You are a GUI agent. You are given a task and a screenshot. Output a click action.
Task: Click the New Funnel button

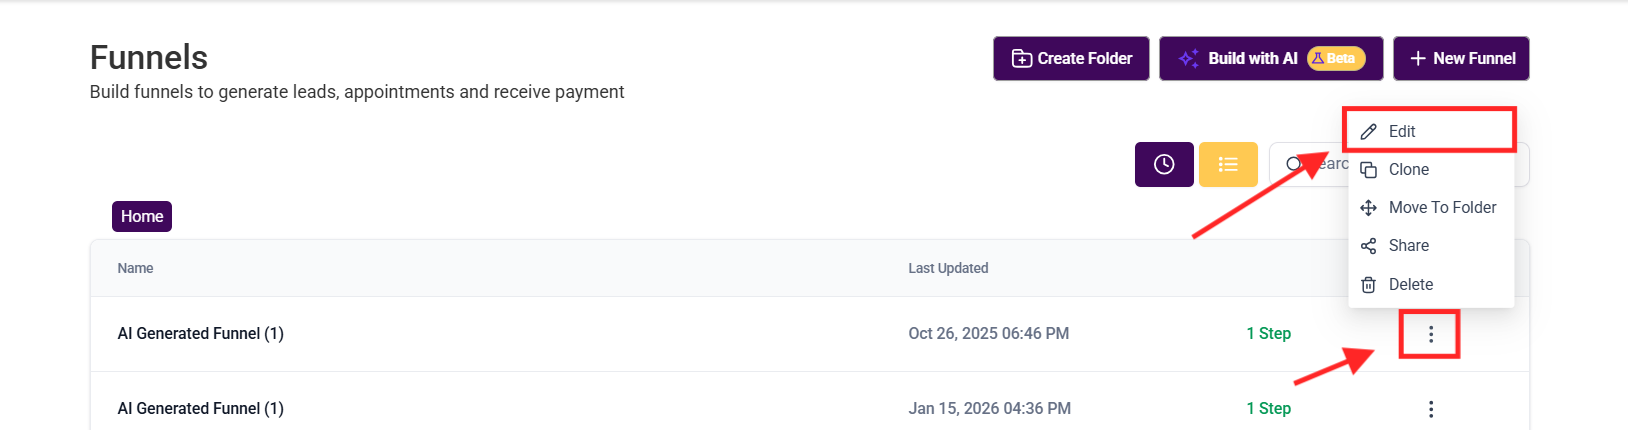(1461, 58)
